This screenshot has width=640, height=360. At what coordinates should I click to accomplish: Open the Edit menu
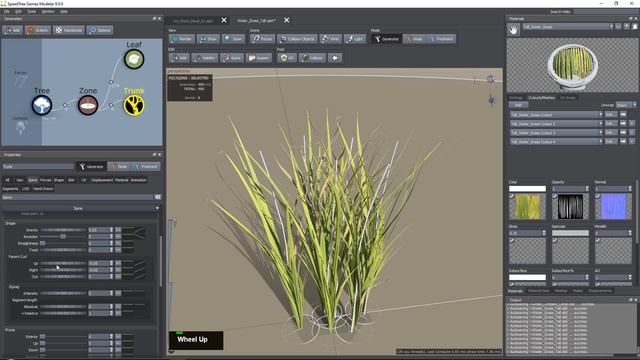(18, 11)
